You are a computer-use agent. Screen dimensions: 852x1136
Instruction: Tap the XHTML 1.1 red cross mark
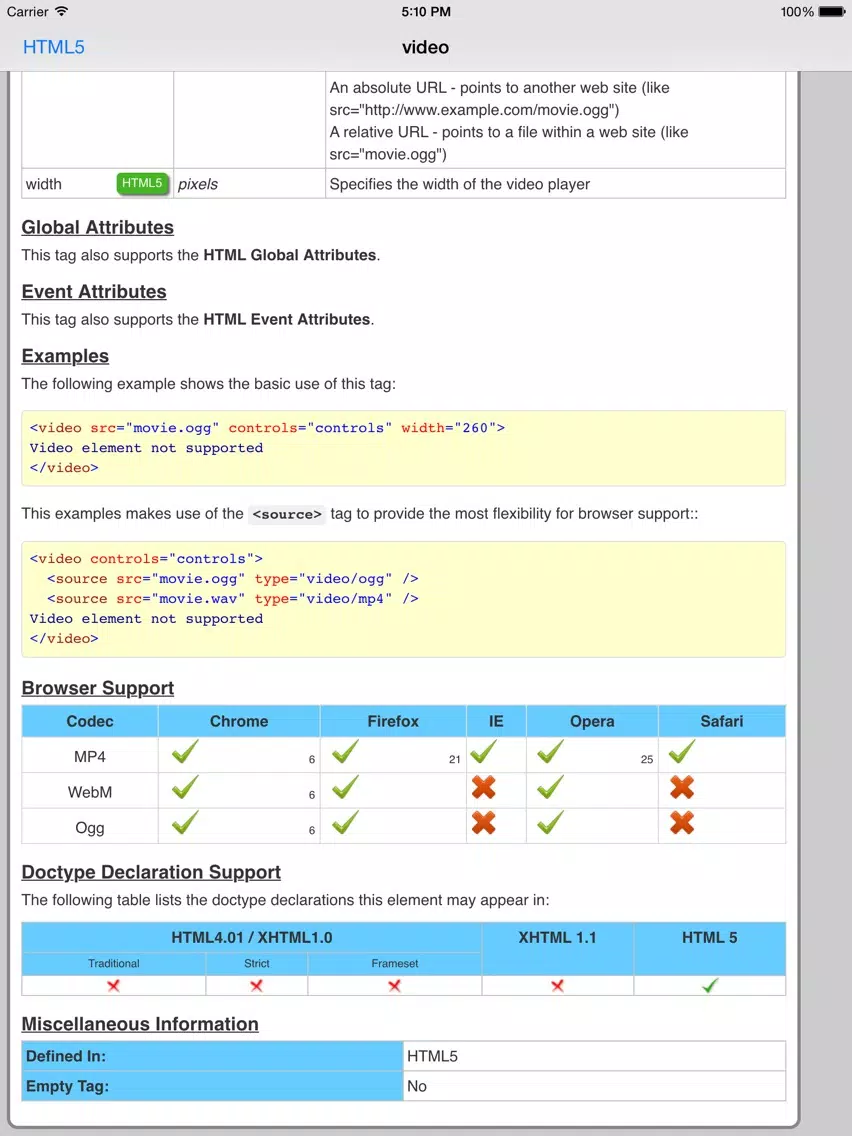557,986
